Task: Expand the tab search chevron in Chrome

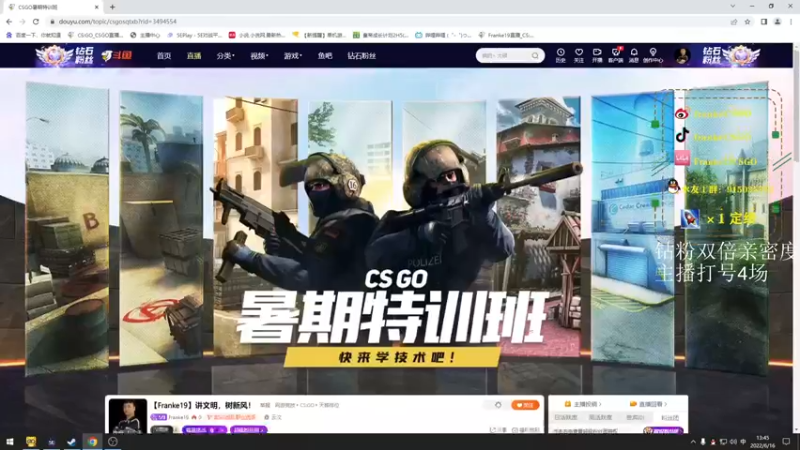Action: (733, 6)
